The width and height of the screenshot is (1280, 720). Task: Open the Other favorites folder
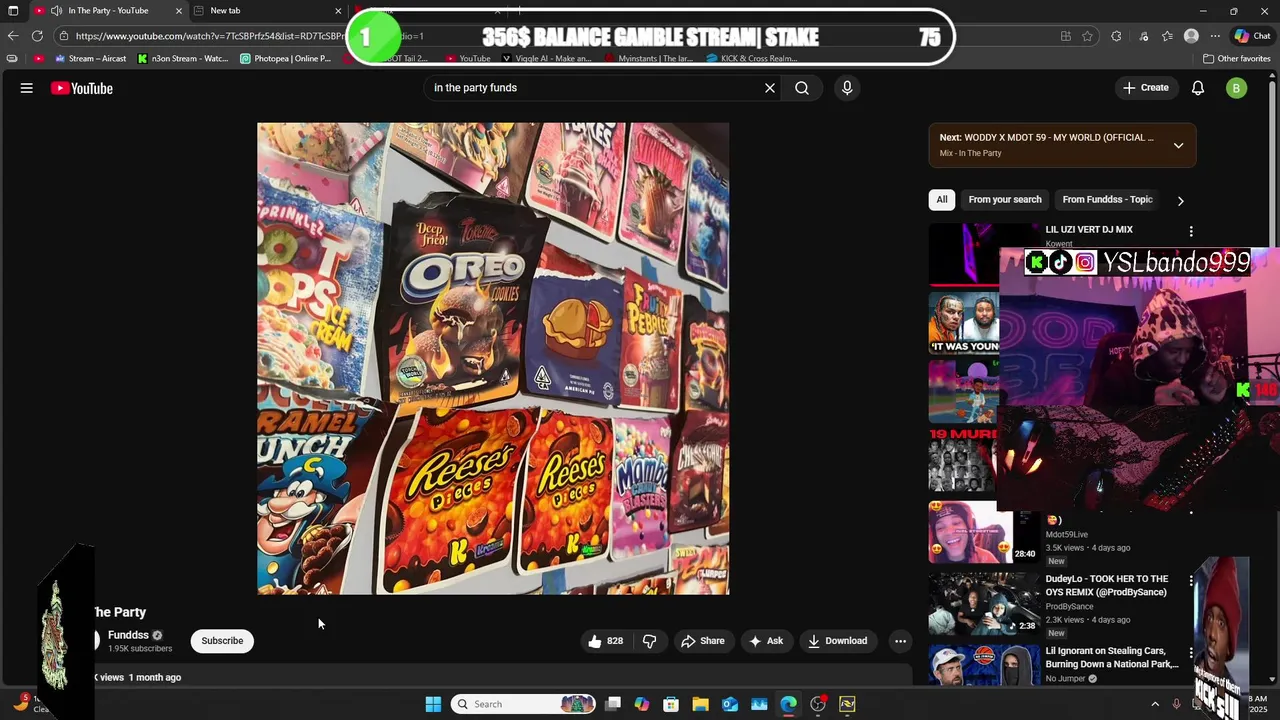click(x=1237, y=59)
